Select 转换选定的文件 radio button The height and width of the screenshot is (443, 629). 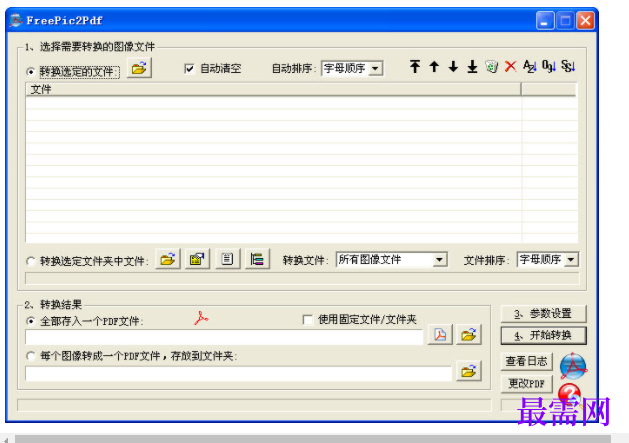click(30, 72)
